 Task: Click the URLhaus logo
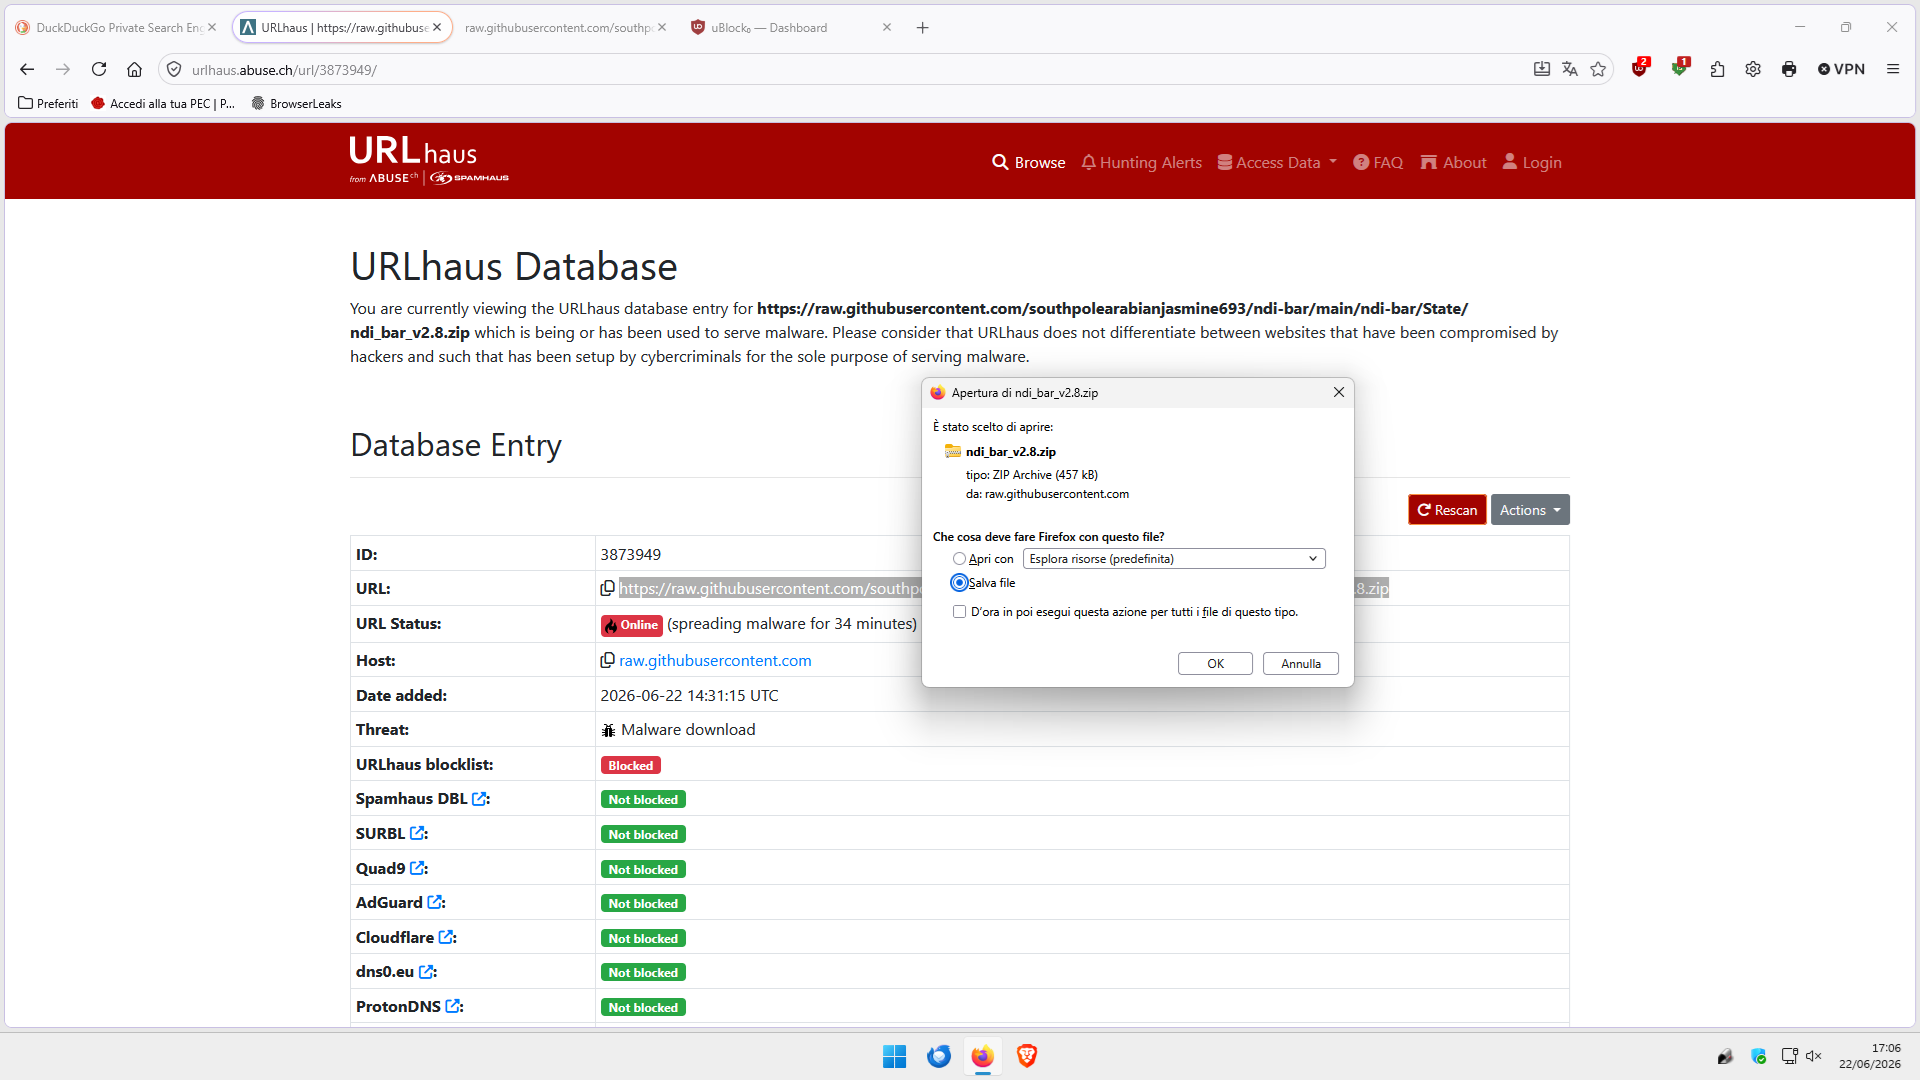[428, 160]
